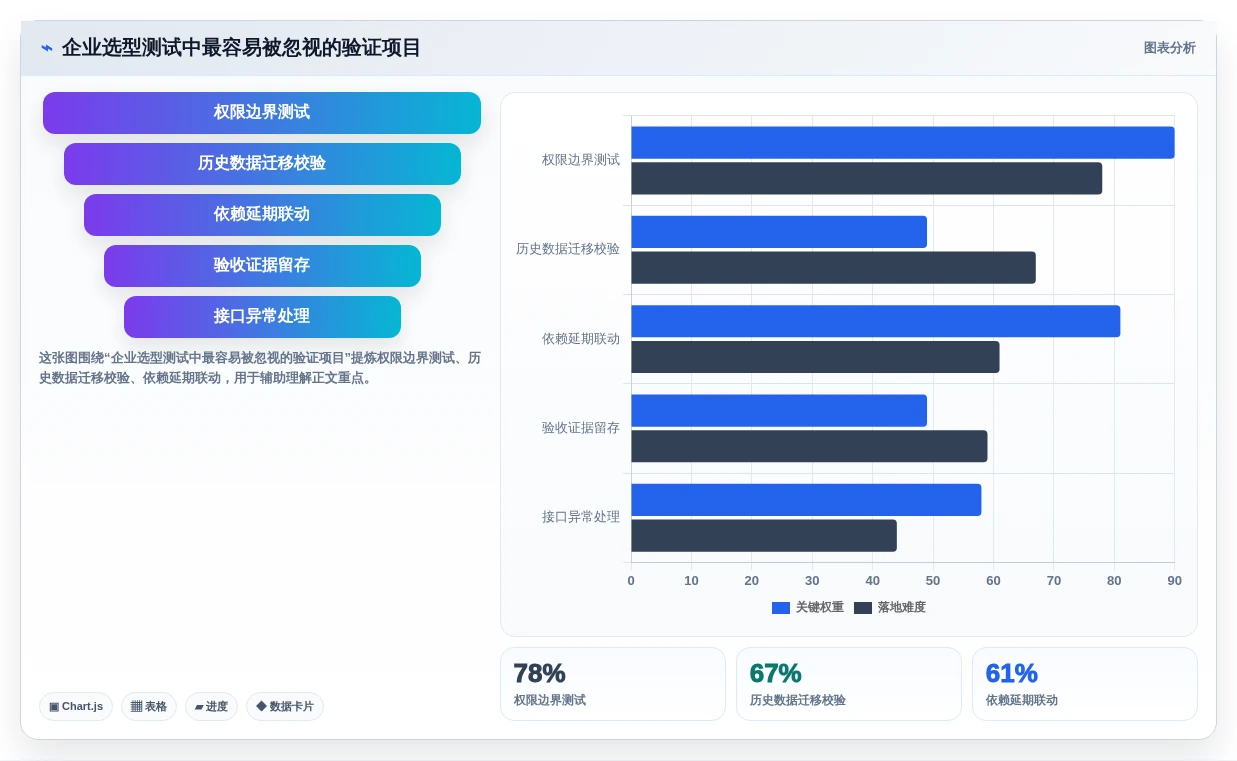Click the 数据卡片 tag chip
This screenshot has width=1237, height=761.
(x=285, y=707)
